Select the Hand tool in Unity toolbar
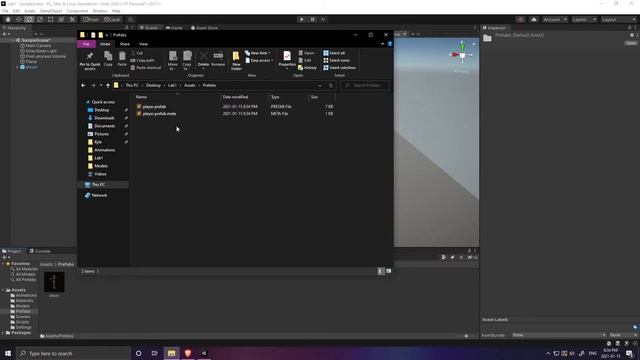The width and height of the screenshot is (640, 360). coord(8,20)
